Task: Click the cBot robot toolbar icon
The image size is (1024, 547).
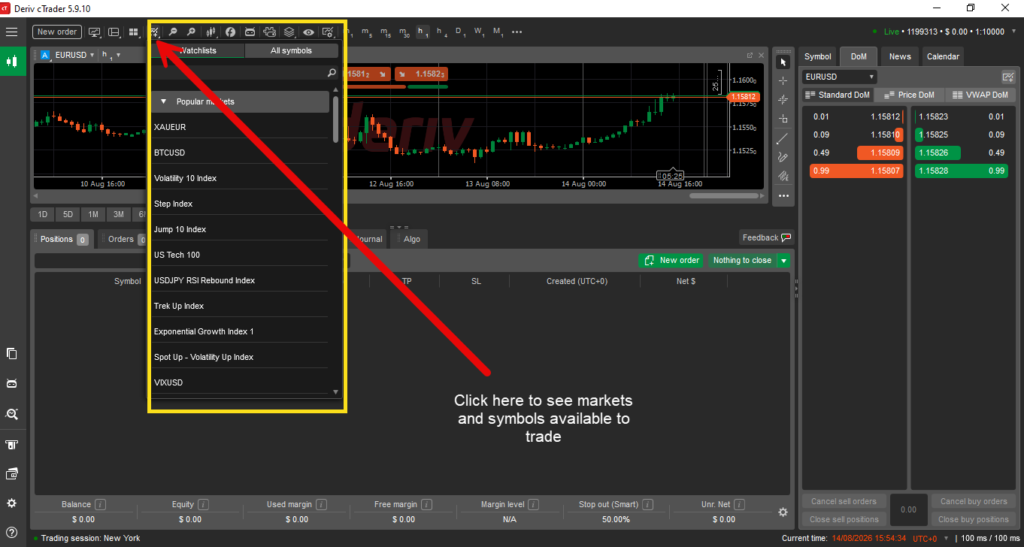Action: point(249,31)
